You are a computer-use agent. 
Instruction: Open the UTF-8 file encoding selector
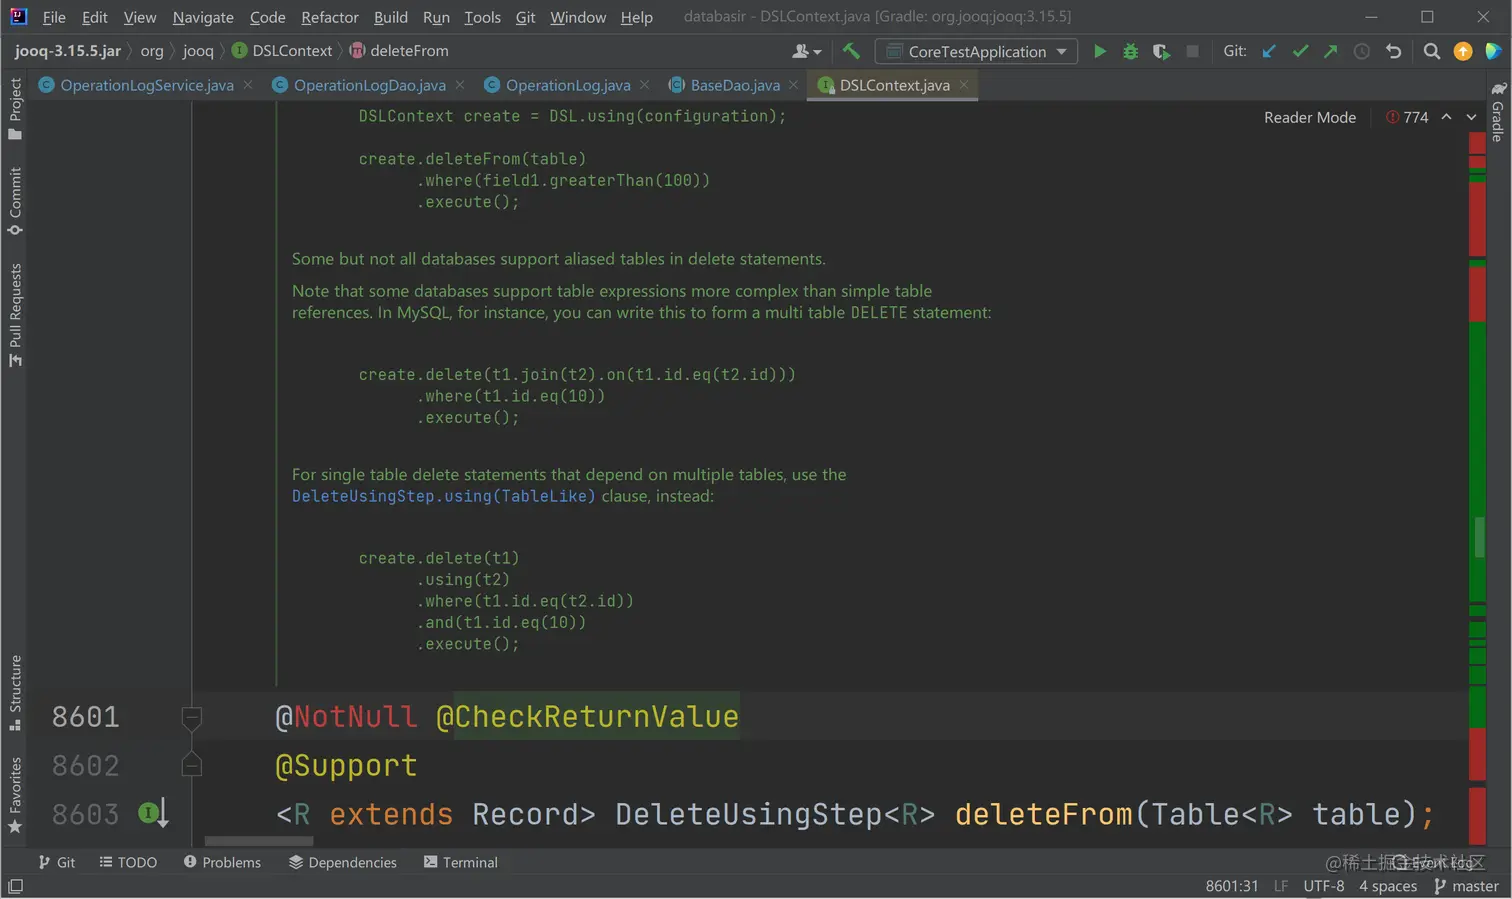[1324, 886]
